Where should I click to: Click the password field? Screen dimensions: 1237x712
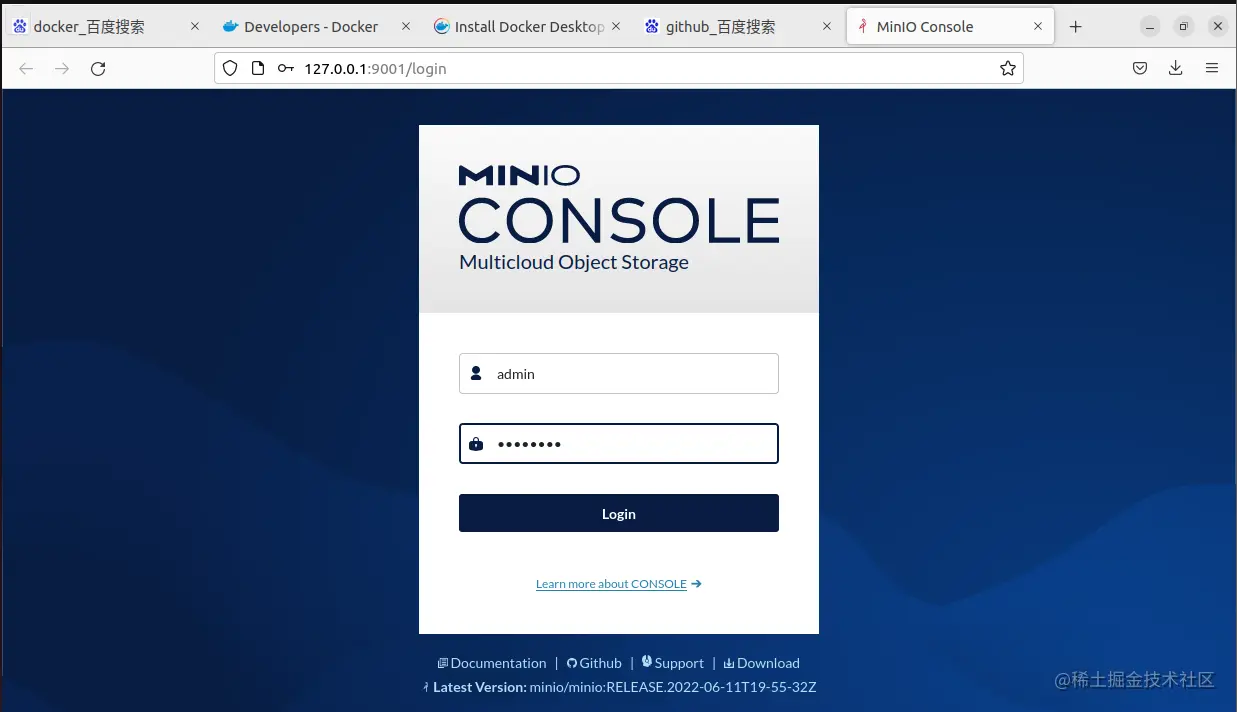[618, 444]
